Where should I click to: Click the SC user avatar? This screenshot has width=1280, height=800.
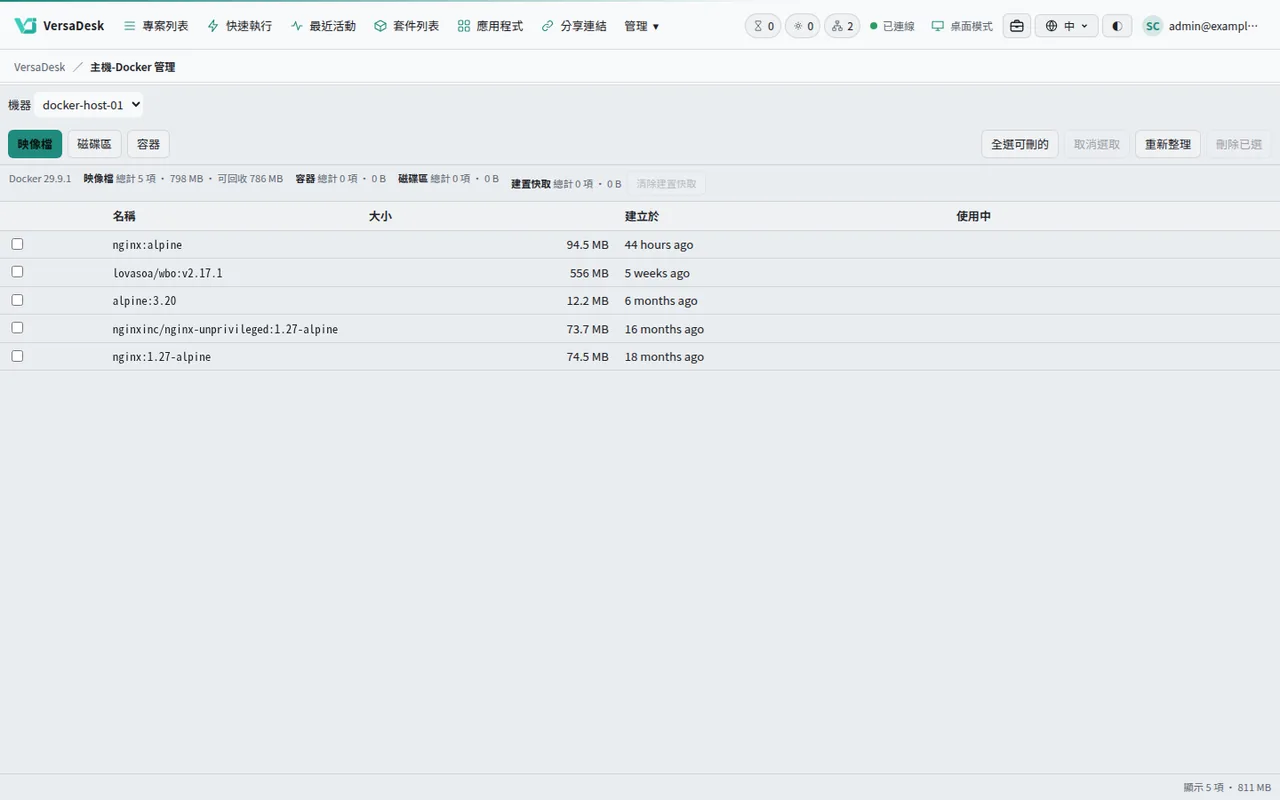click(x=1153, y=26)
